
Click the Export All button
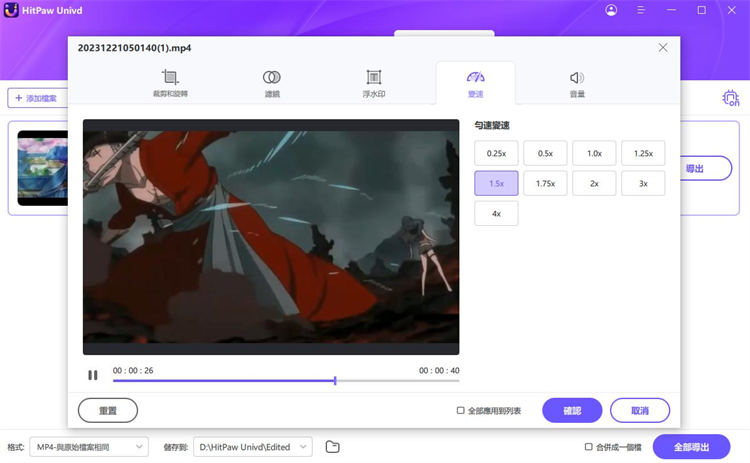click(691, 447)
